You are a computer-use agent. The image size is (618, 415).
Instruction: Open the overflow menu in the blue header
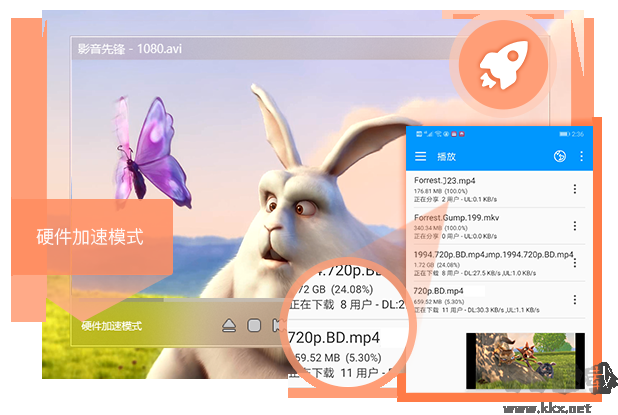[x=581, y=156]
